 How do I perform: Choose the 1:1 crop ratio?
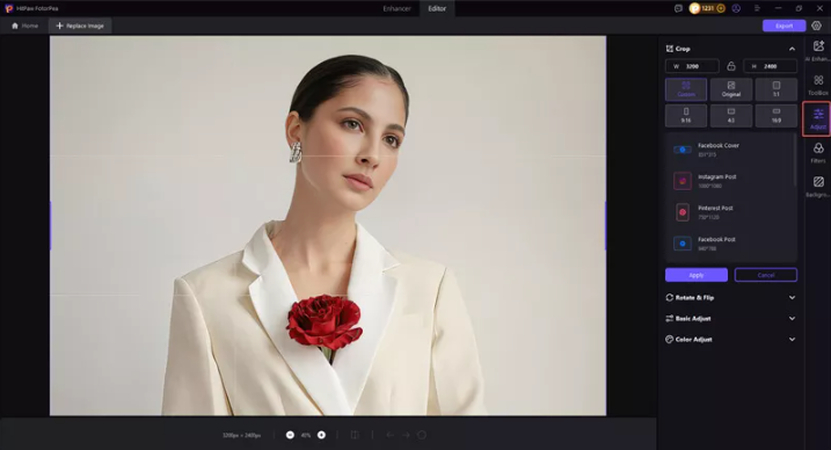point(776,89)
